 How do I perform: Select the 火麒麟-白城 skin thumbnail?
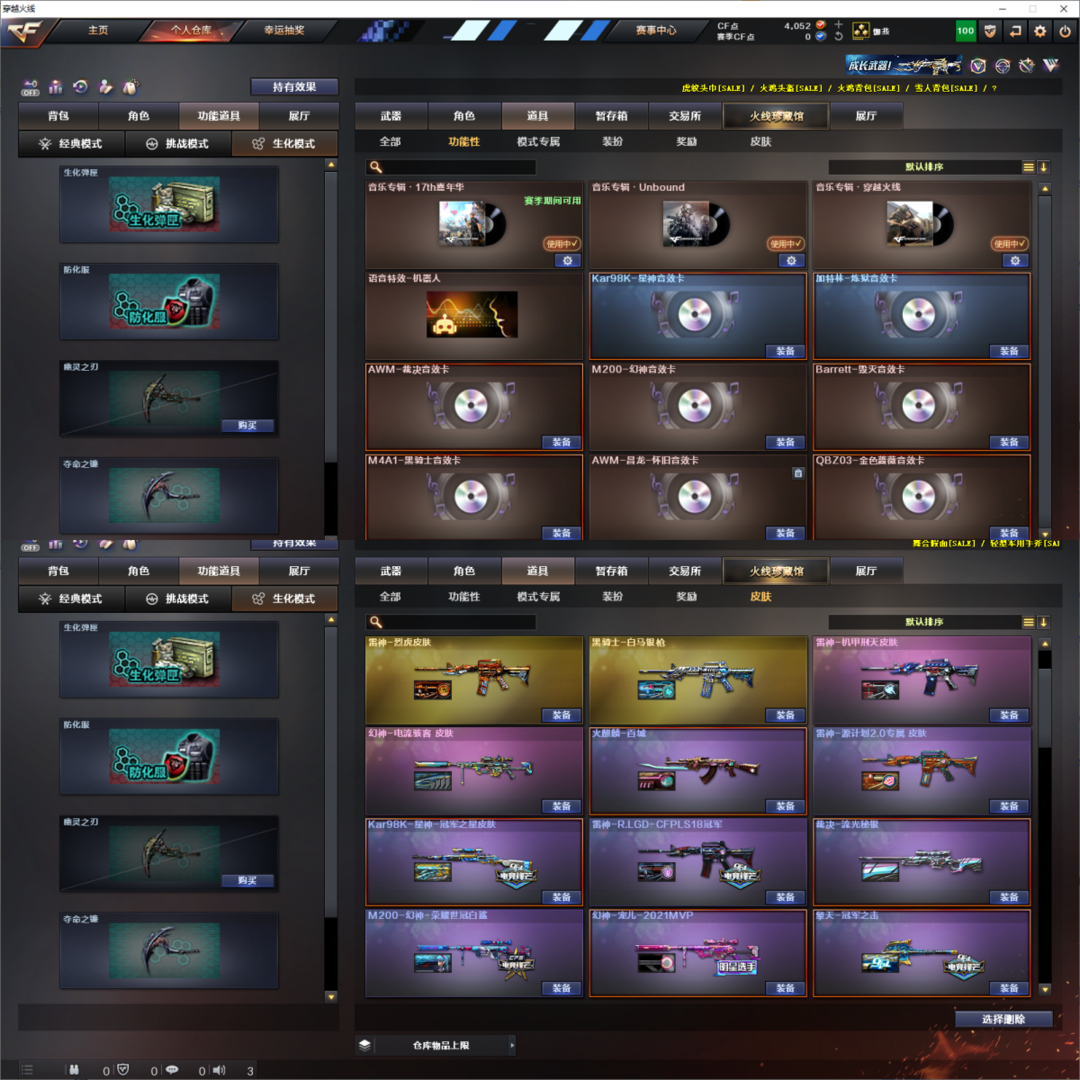coord(697,773)
